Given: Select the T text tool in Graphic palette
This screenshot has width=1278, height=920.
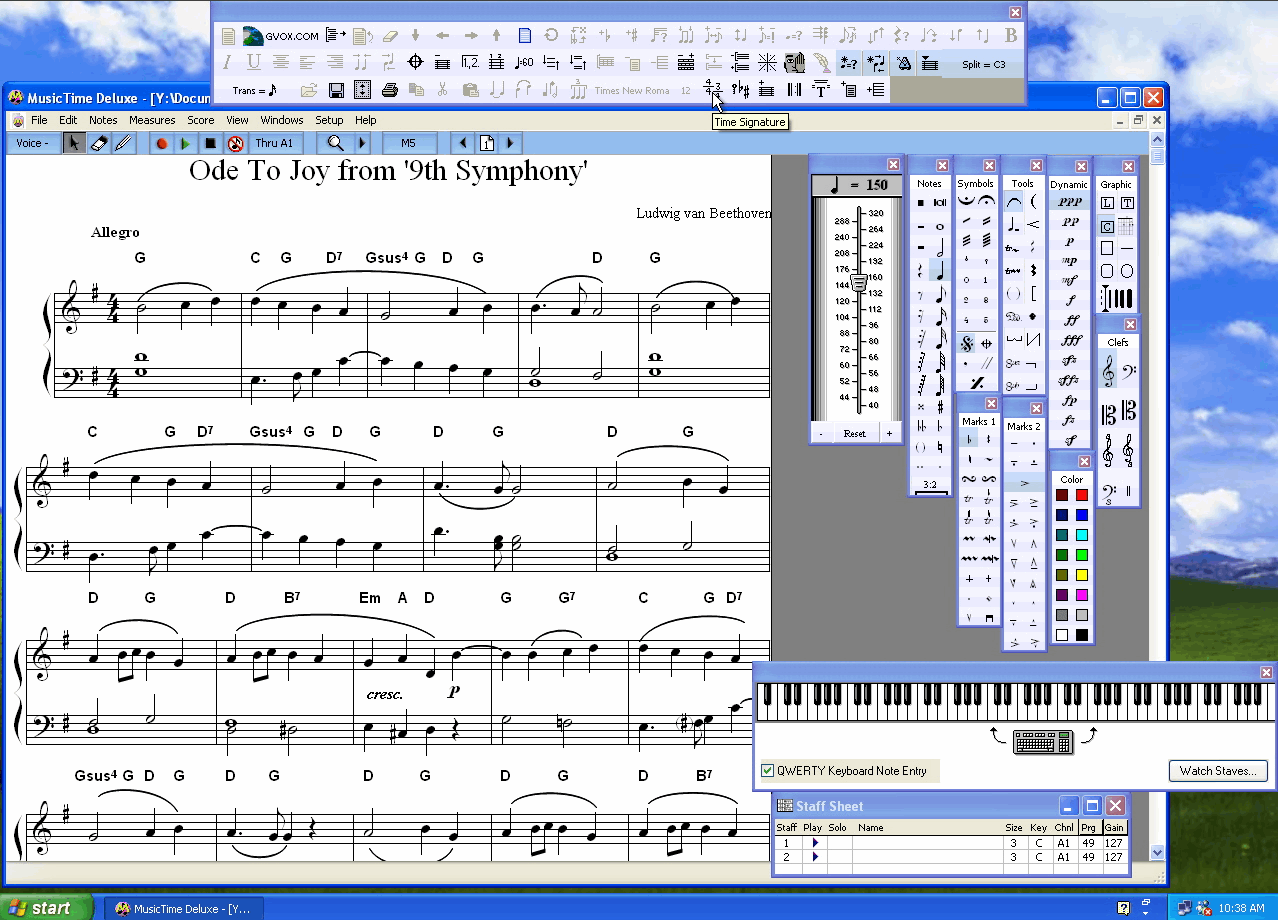Looking at the screenshot, I should tap(1127, 203).
